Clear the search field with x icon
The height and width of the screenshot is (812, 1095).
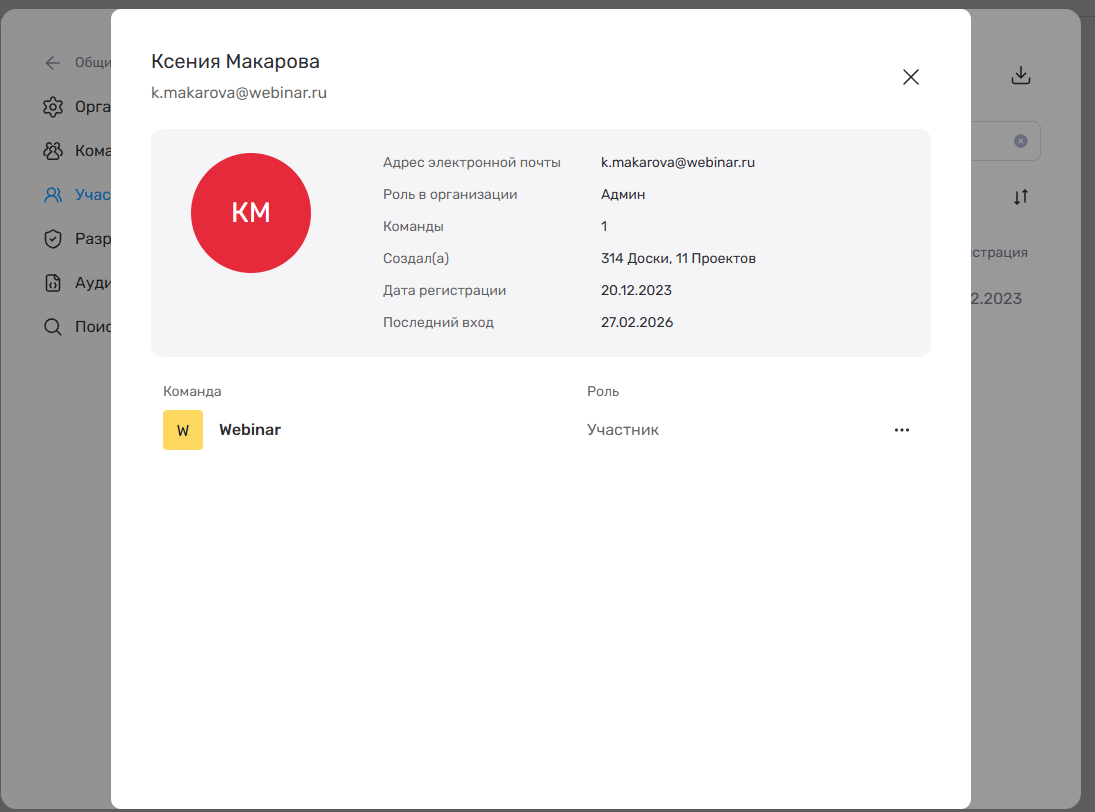click(x=1020, y=141)
